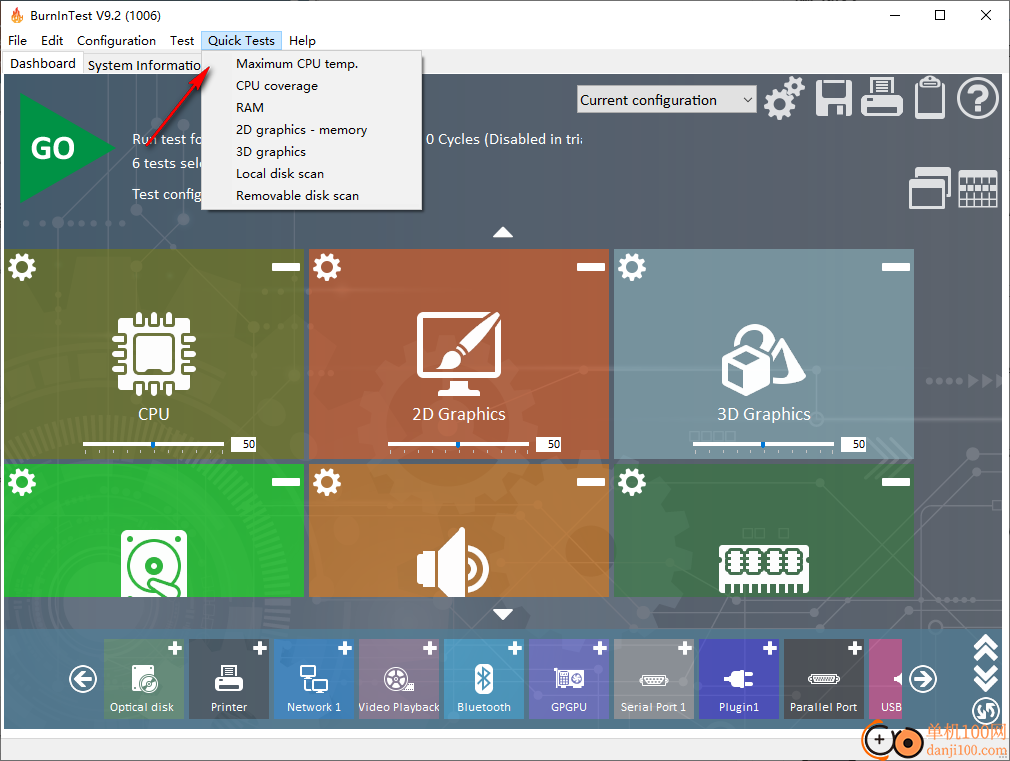The width and height of the screenshot is (1010, 761).
Task: Open 2D Graphics tile settings gear
Action: coord(327,267)
